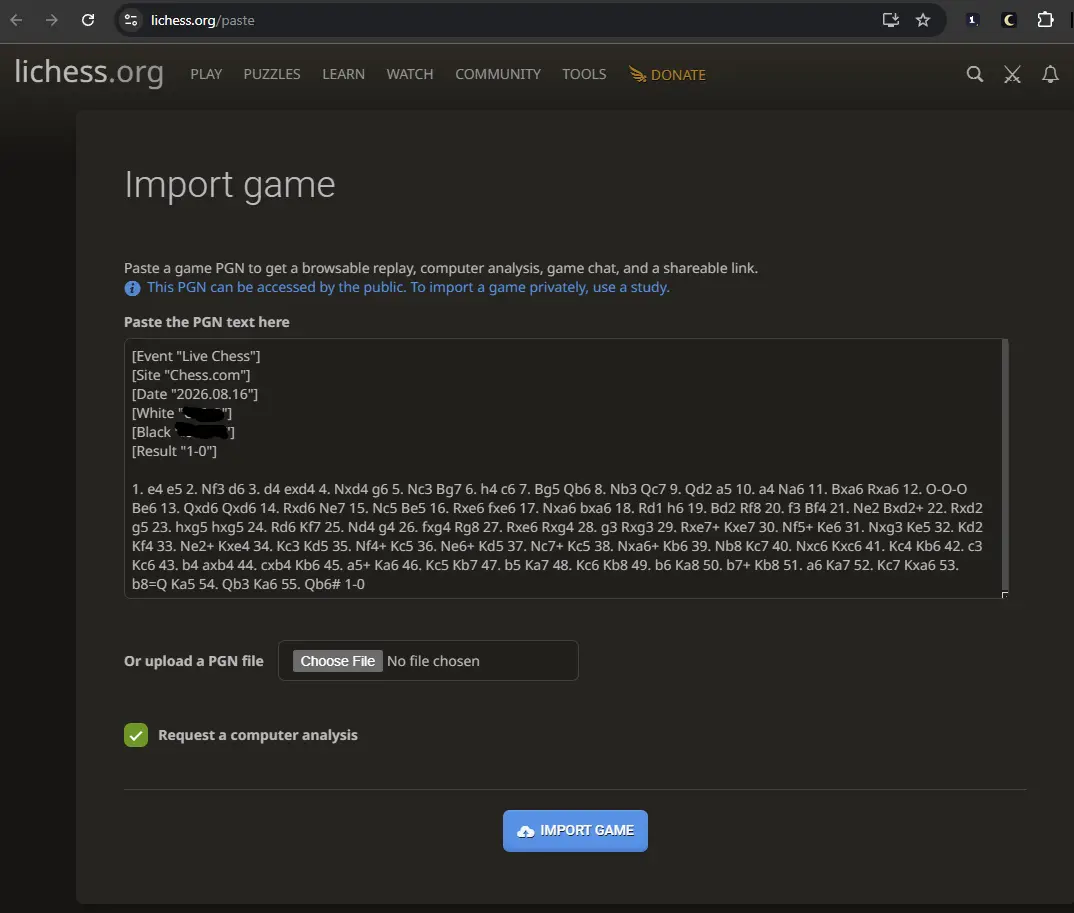Click the browser forward arrow
This screenshot has width=1074, height=913.
point(52,20)
